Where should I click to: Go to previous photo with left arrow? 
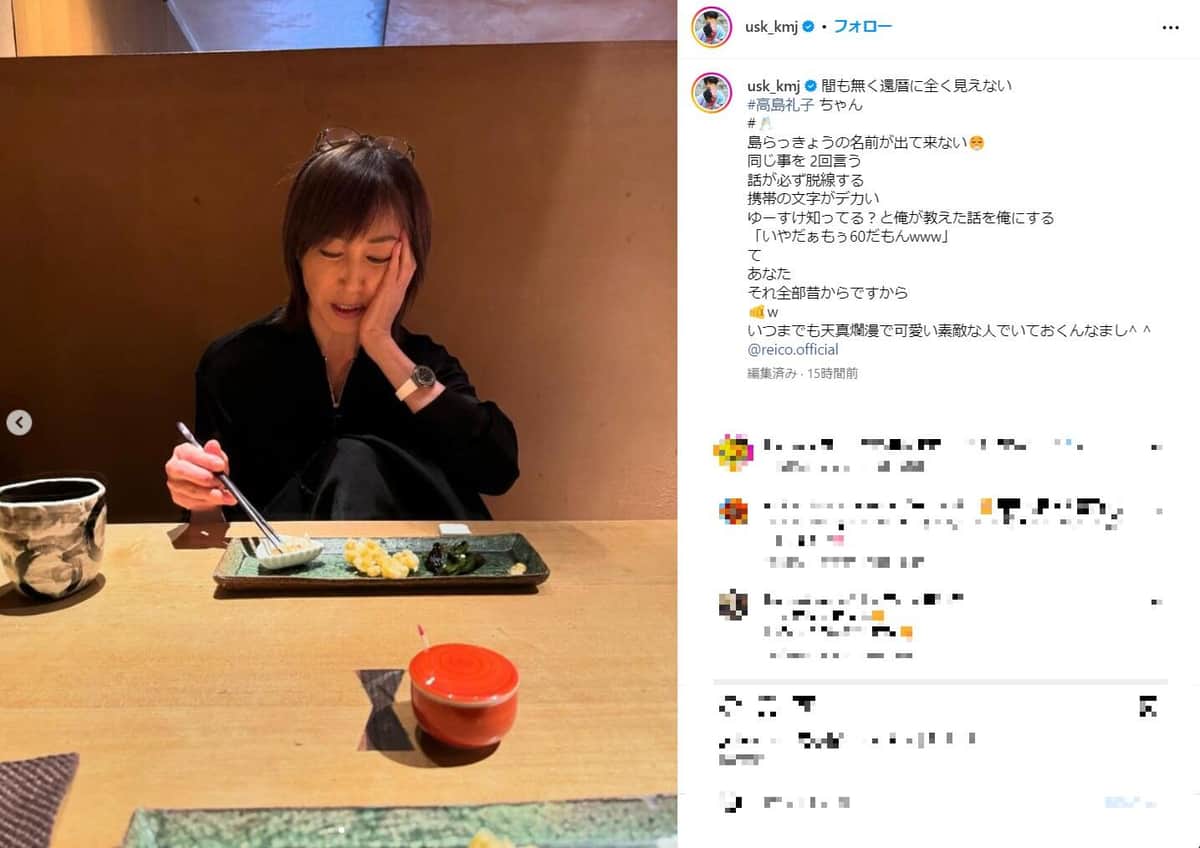coord(19,423)
